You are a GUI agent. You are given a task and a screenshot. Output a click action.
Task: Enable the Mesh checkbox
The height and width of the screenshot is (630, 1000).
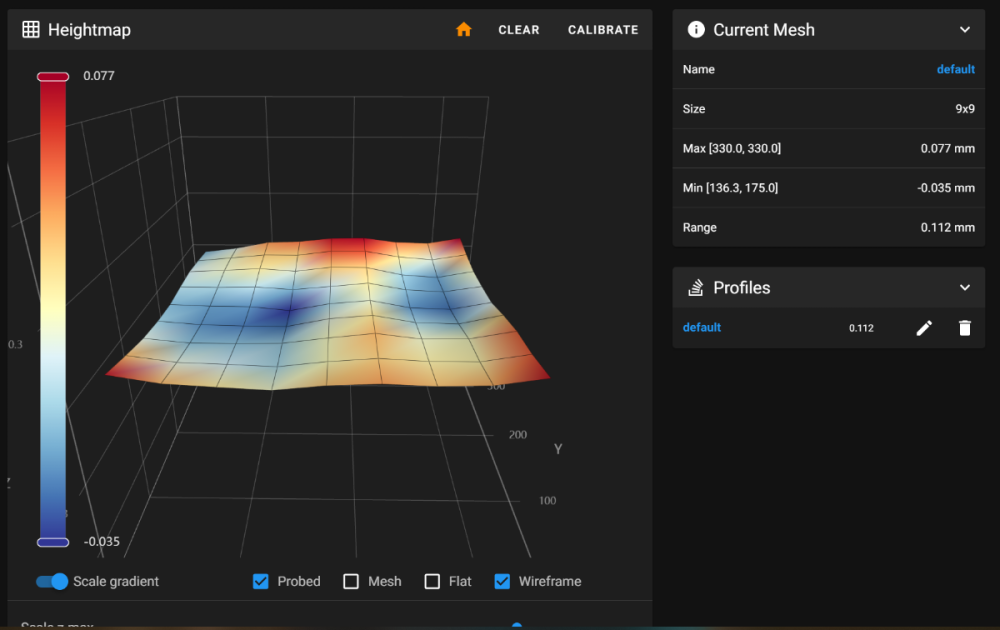[x=351, y=582]
